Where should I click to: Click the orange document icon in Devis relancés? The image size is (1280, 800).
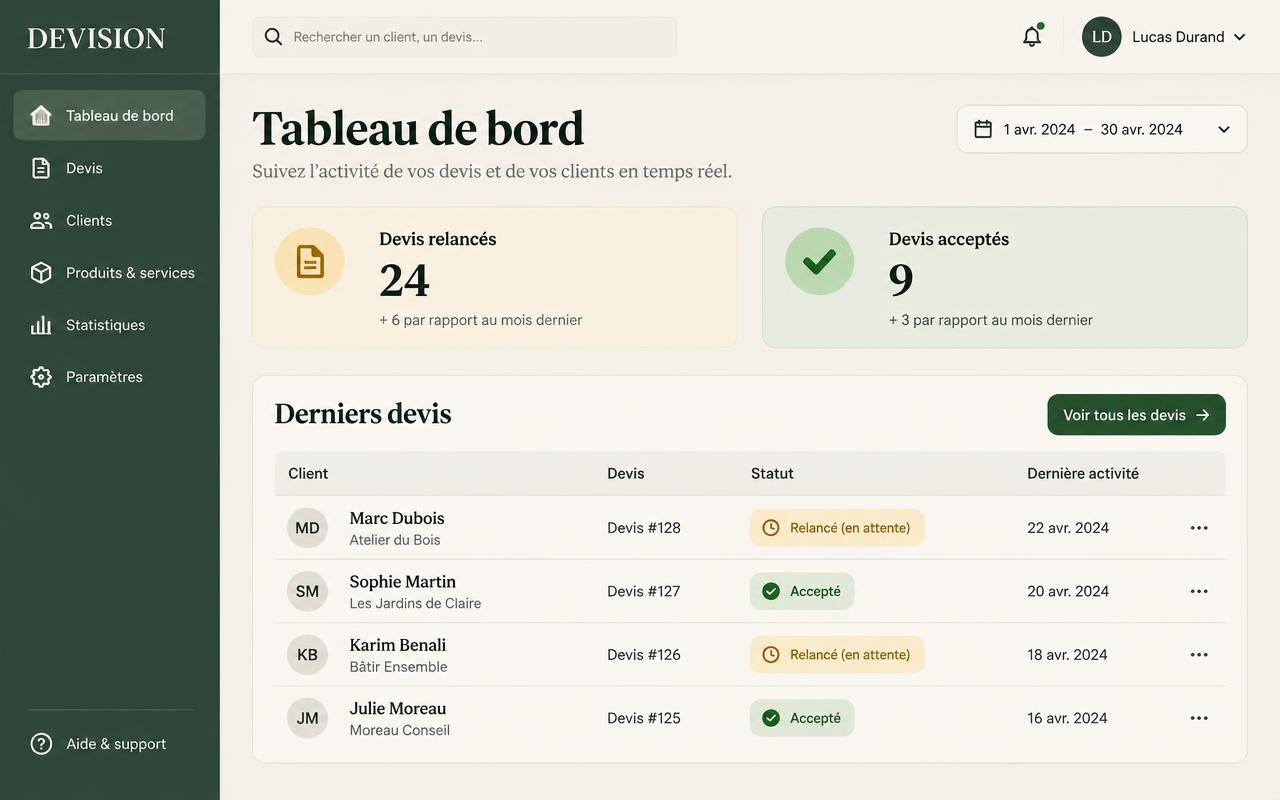310,262
